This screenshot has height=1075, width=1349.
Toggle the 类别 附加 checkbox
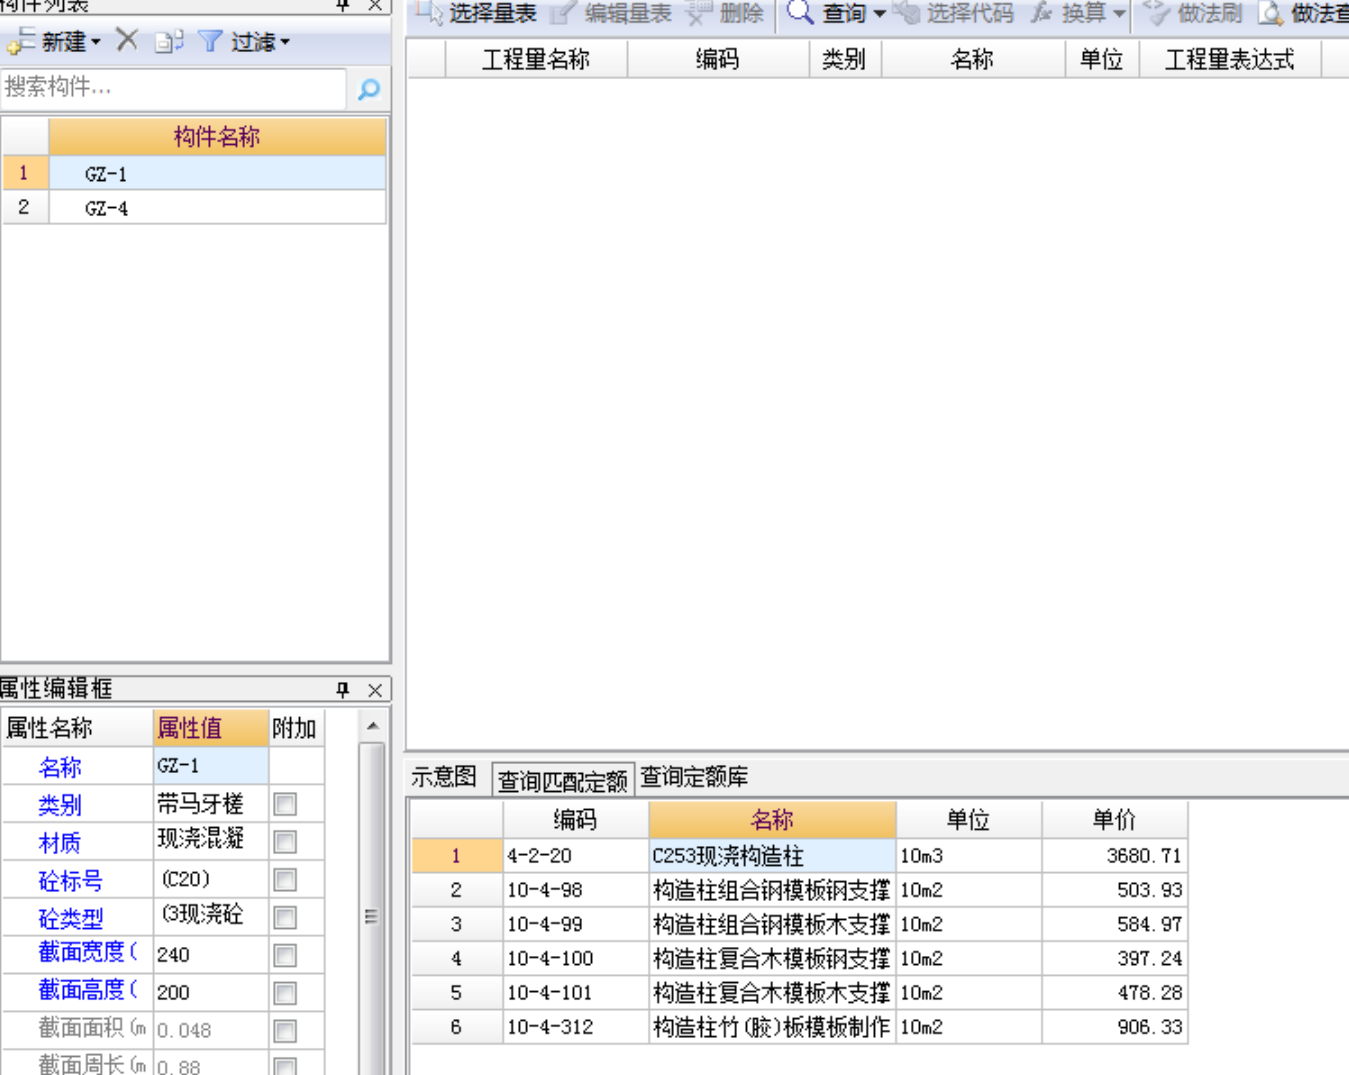click(285, 804)
